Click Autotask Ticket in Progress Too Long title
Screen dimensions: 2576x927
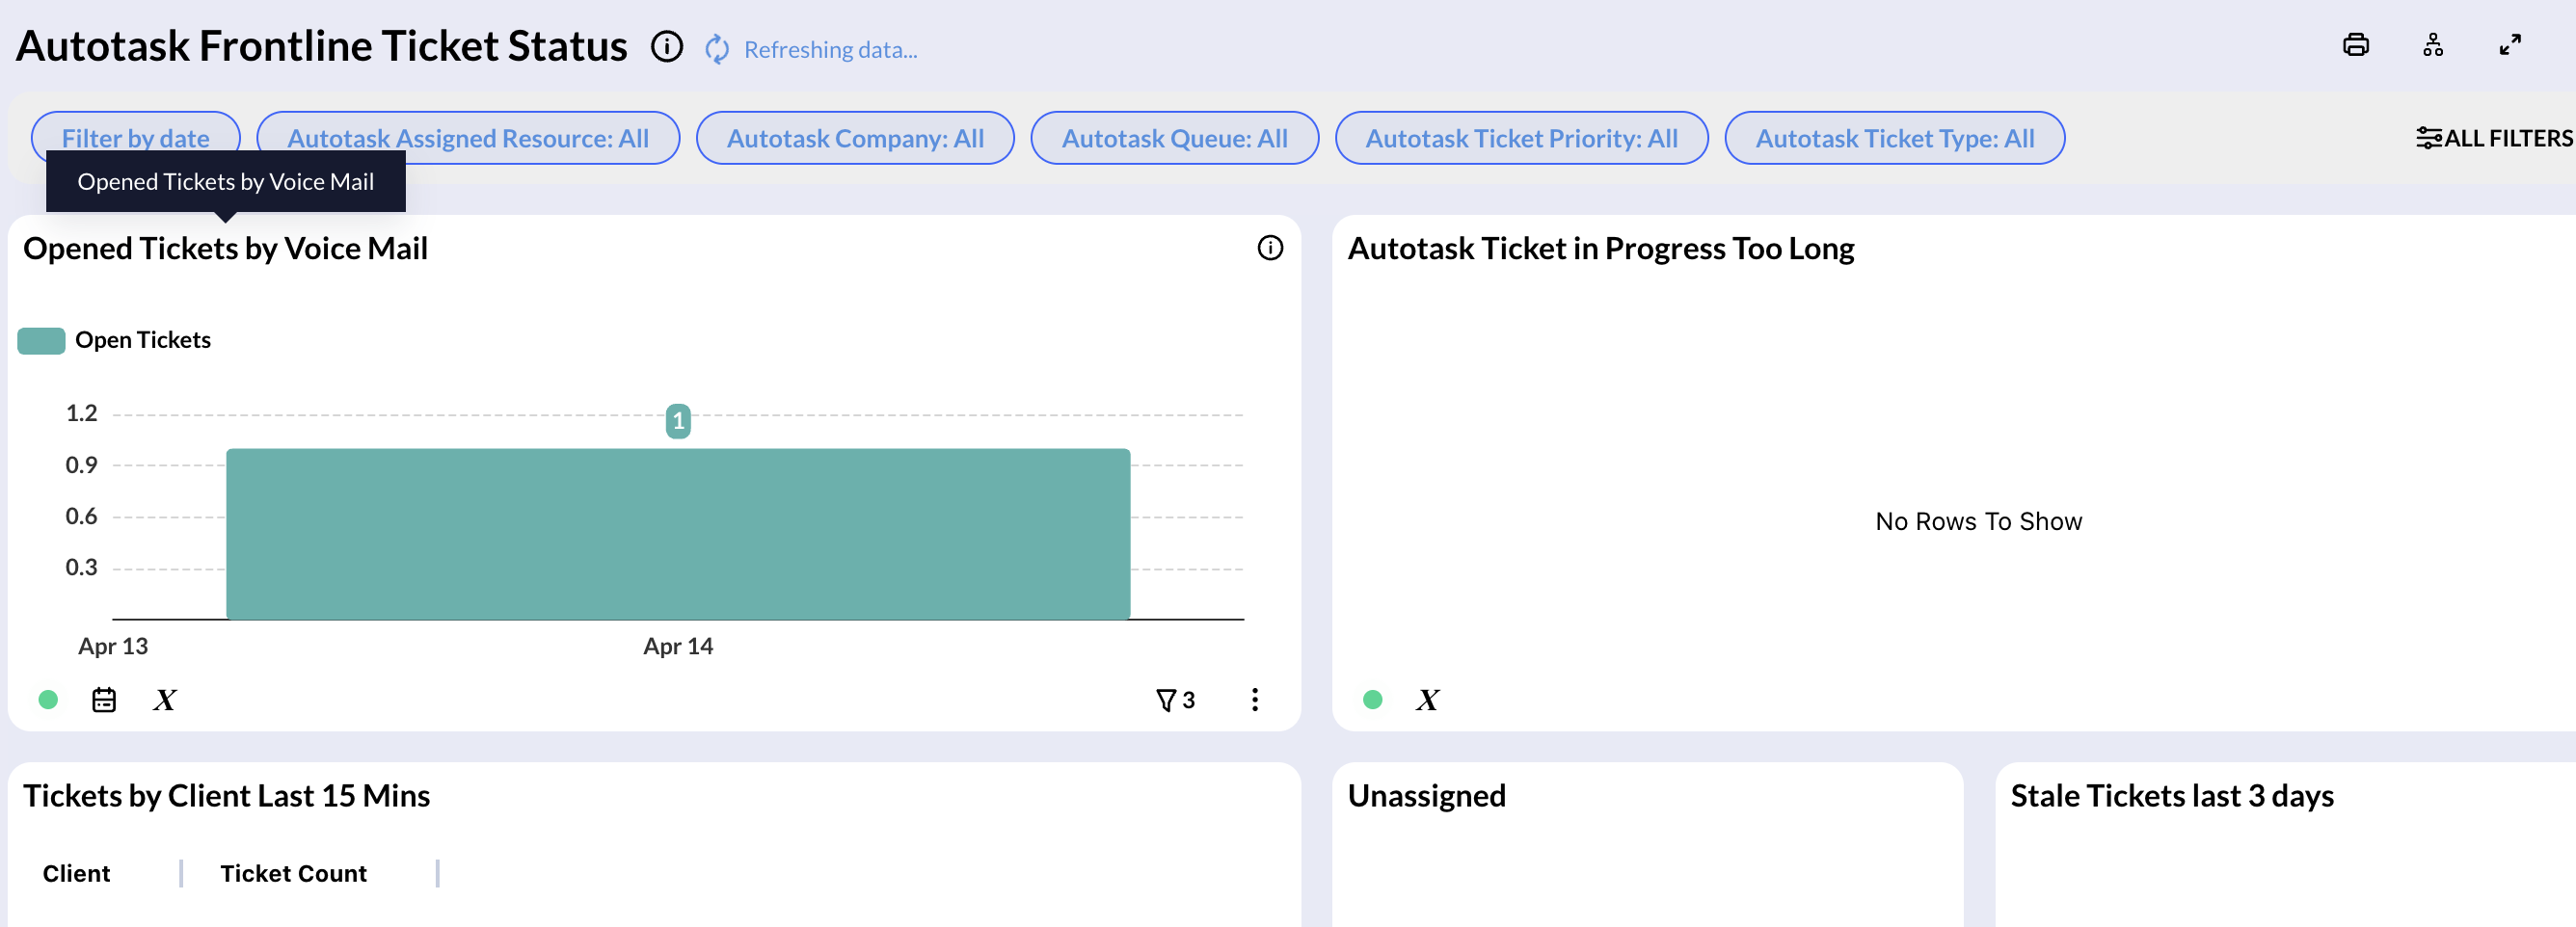pyautogui.click(x=1601, y=248)
